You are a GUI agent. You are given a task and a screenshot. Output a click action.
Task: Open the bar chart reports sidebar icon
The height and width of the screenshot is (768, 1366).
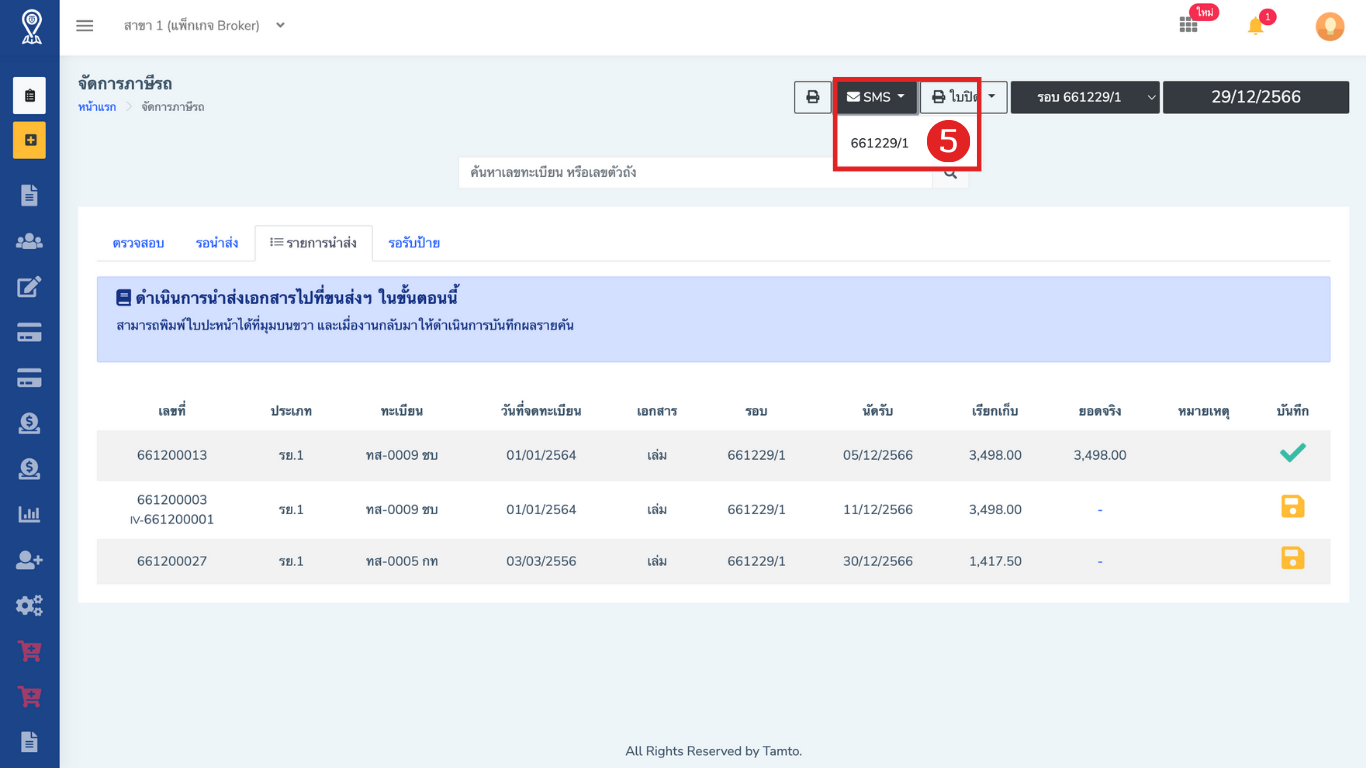[29, 514]
